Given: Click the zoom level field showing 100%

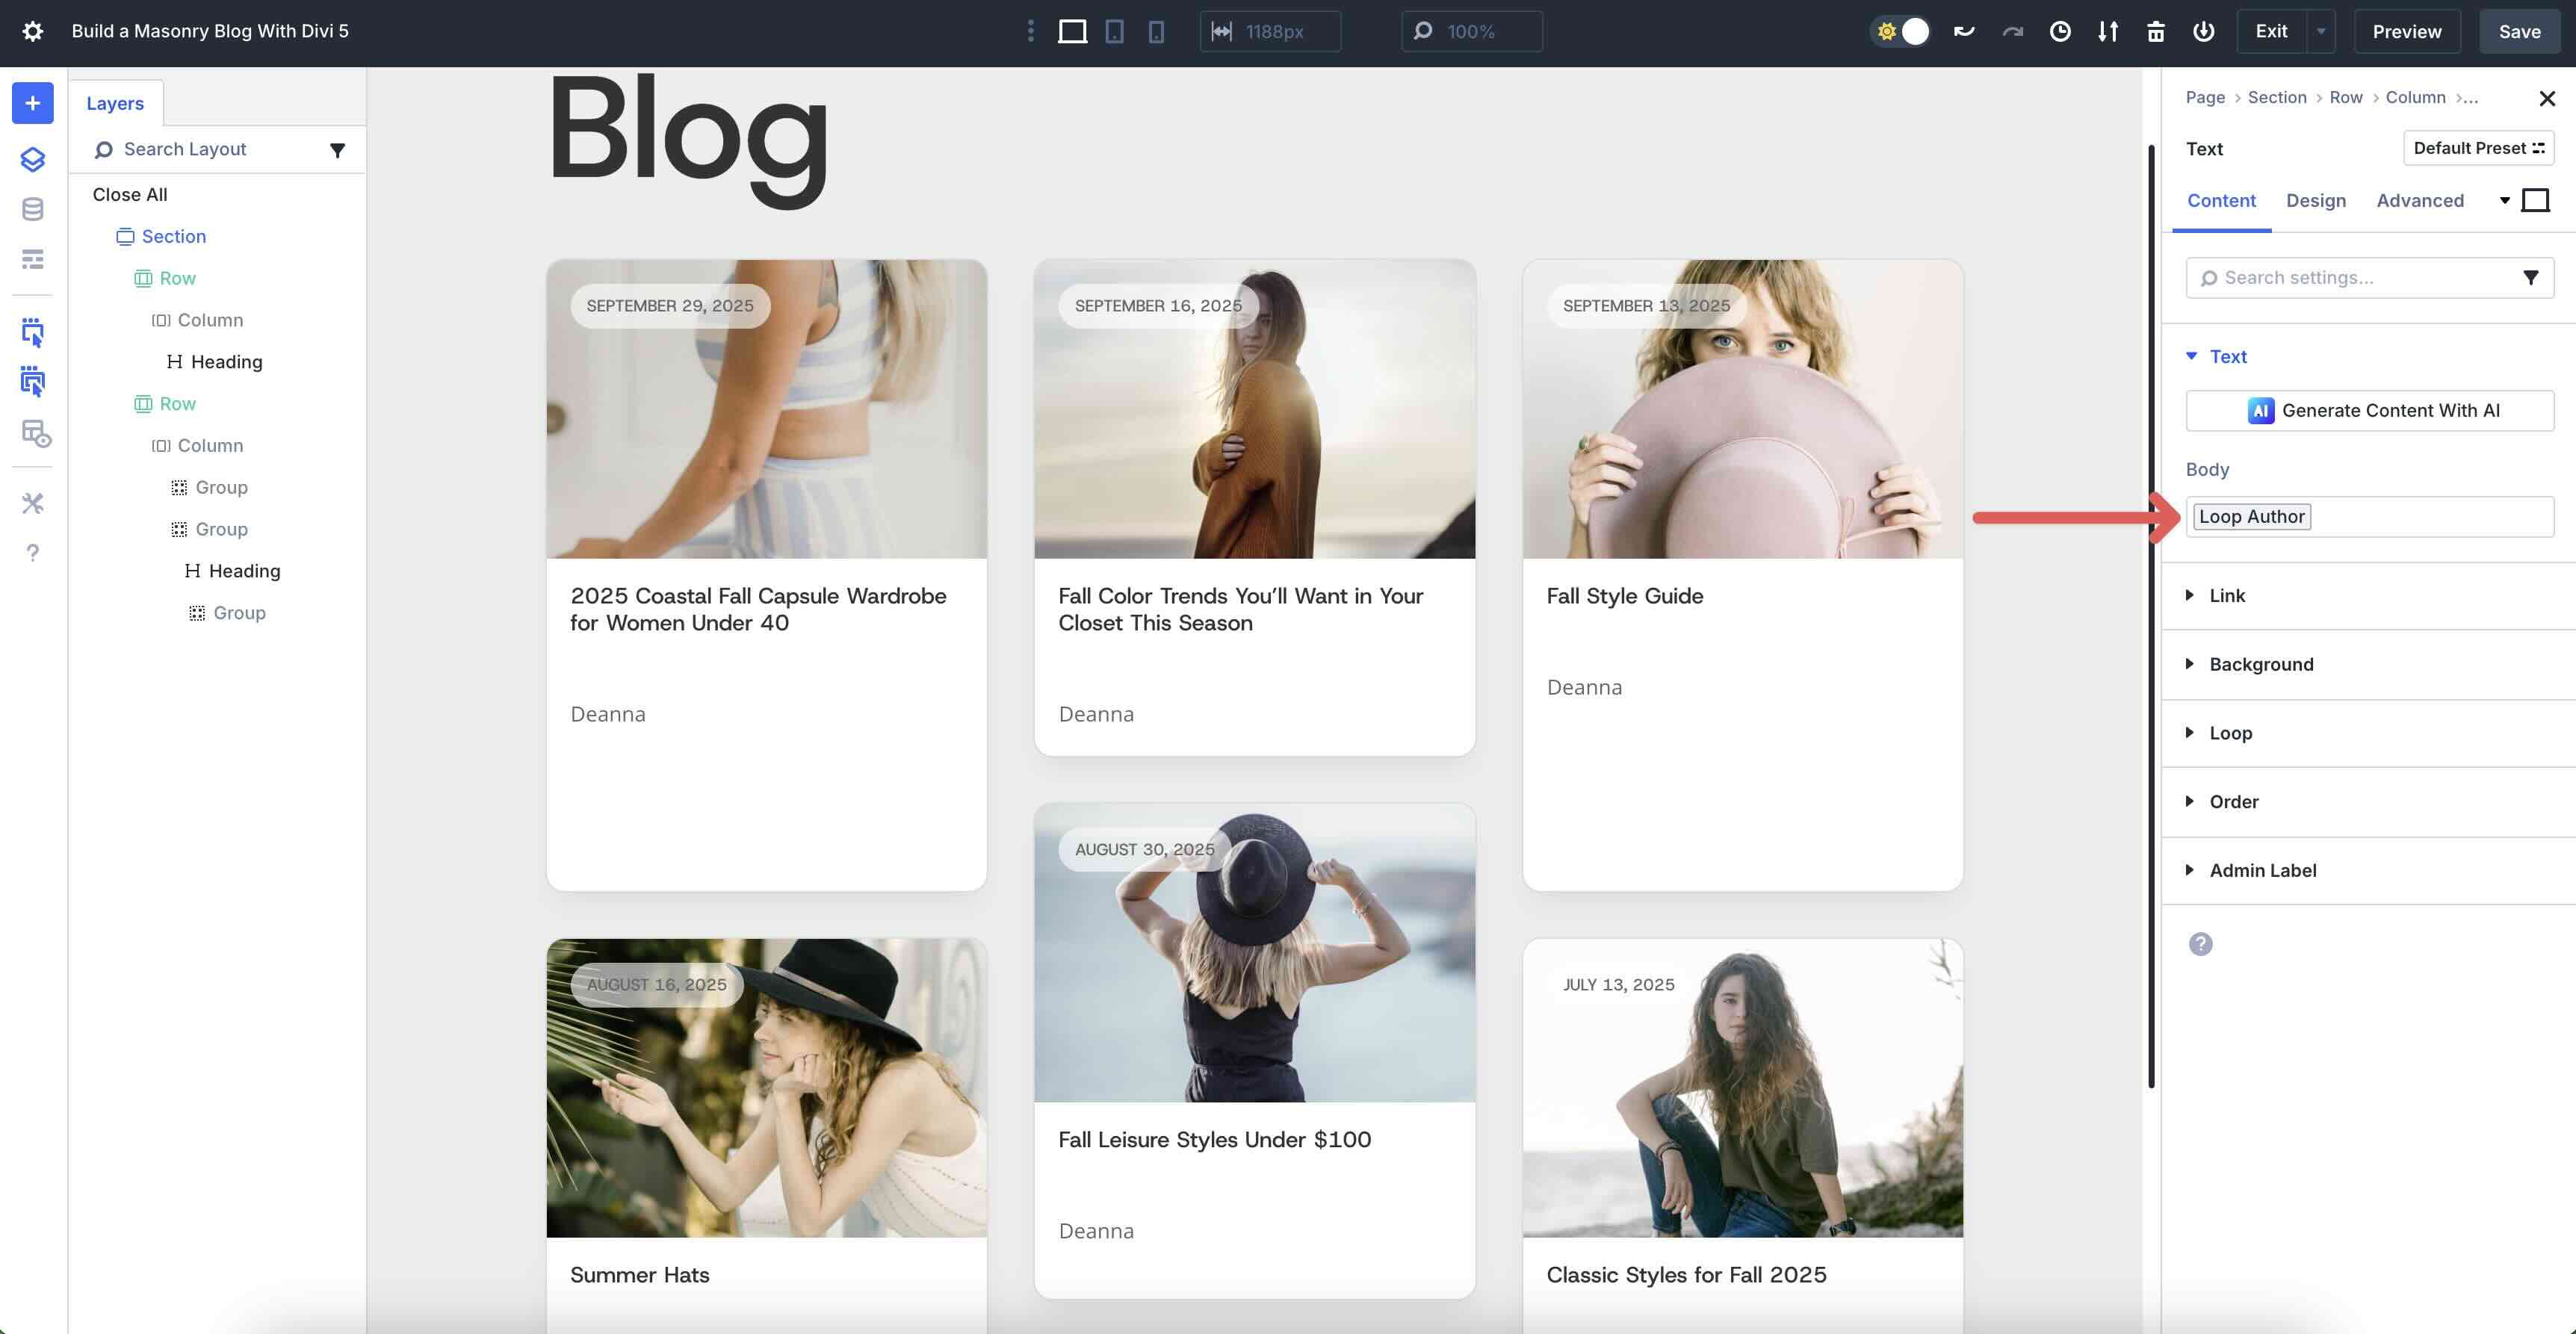Looking at the screenshot, I should [1470, 31].
